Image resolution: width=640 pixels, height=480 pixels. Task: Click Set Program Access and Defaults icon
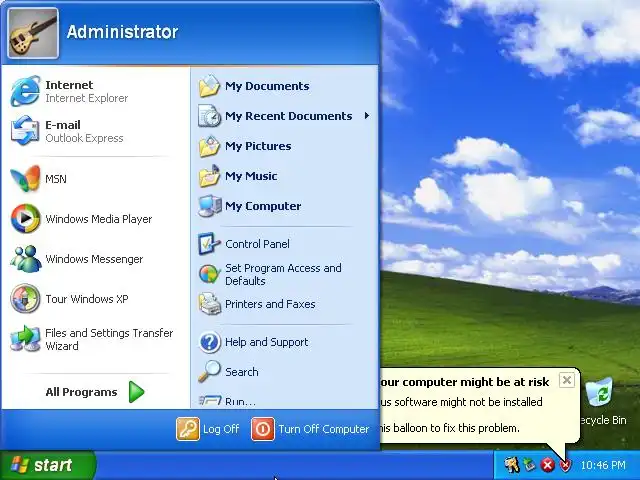(209, 274)
